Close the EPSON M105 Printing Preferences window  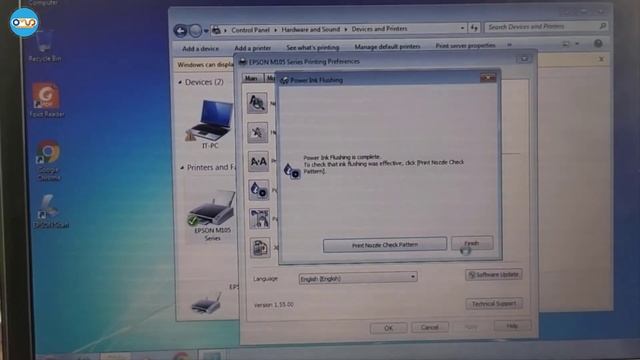click(524, 60)
